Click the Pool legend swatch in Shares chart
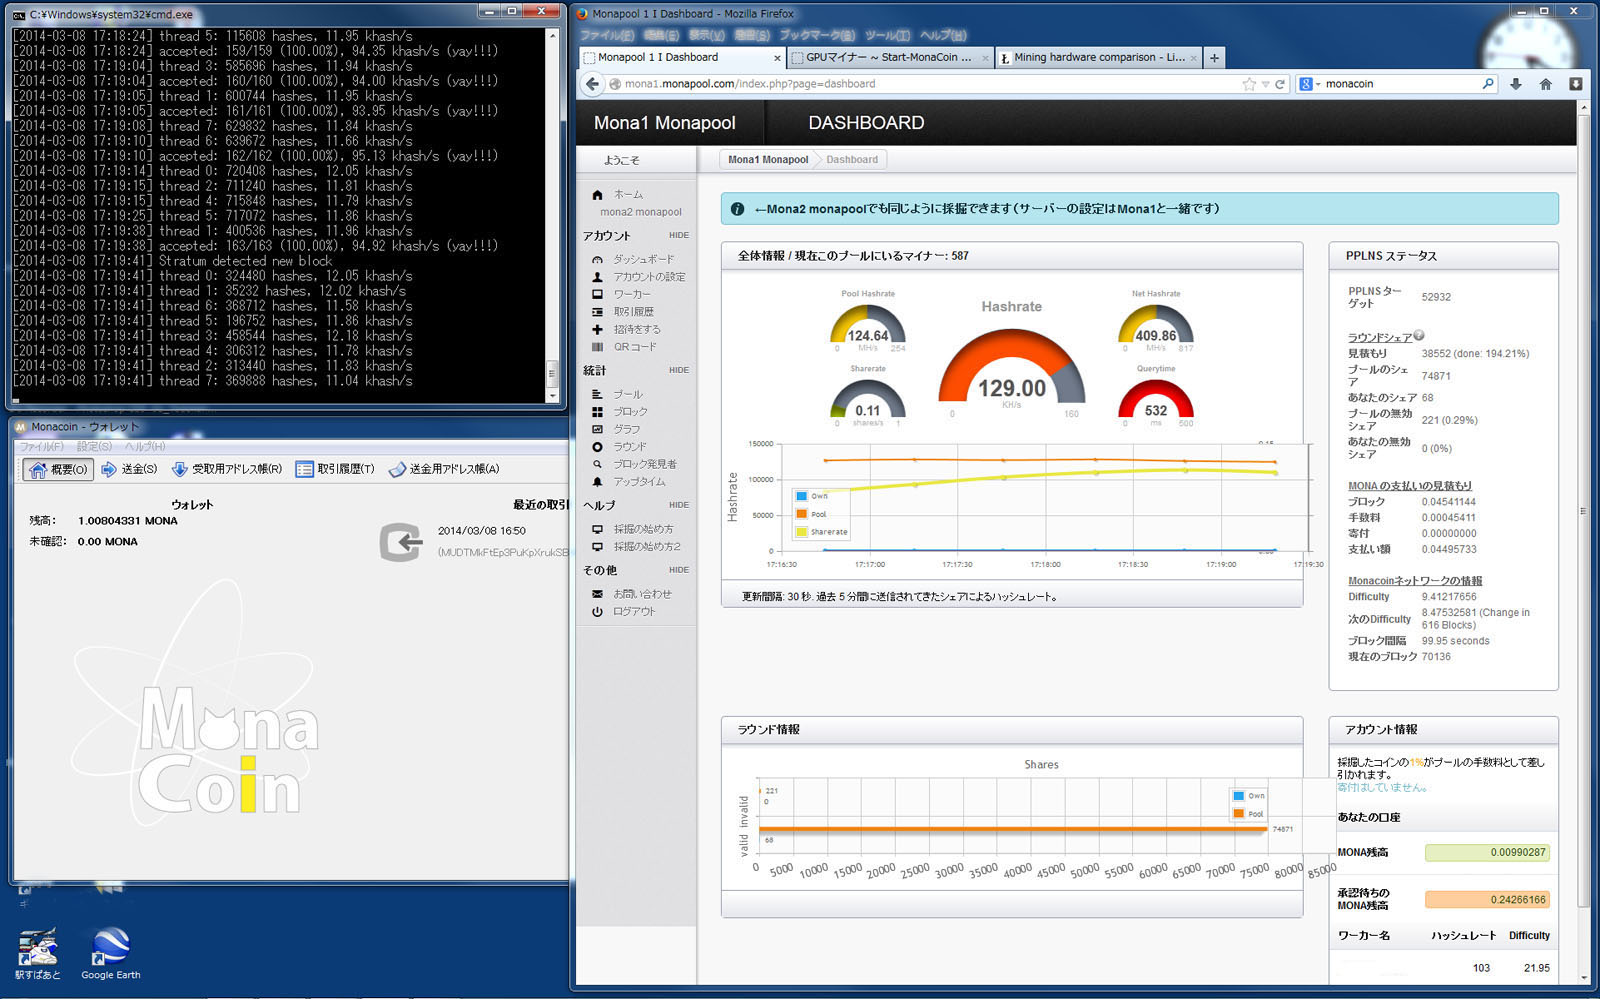Image resolution: width=1600 pixels, height=999 pixels. point(1239,814)
